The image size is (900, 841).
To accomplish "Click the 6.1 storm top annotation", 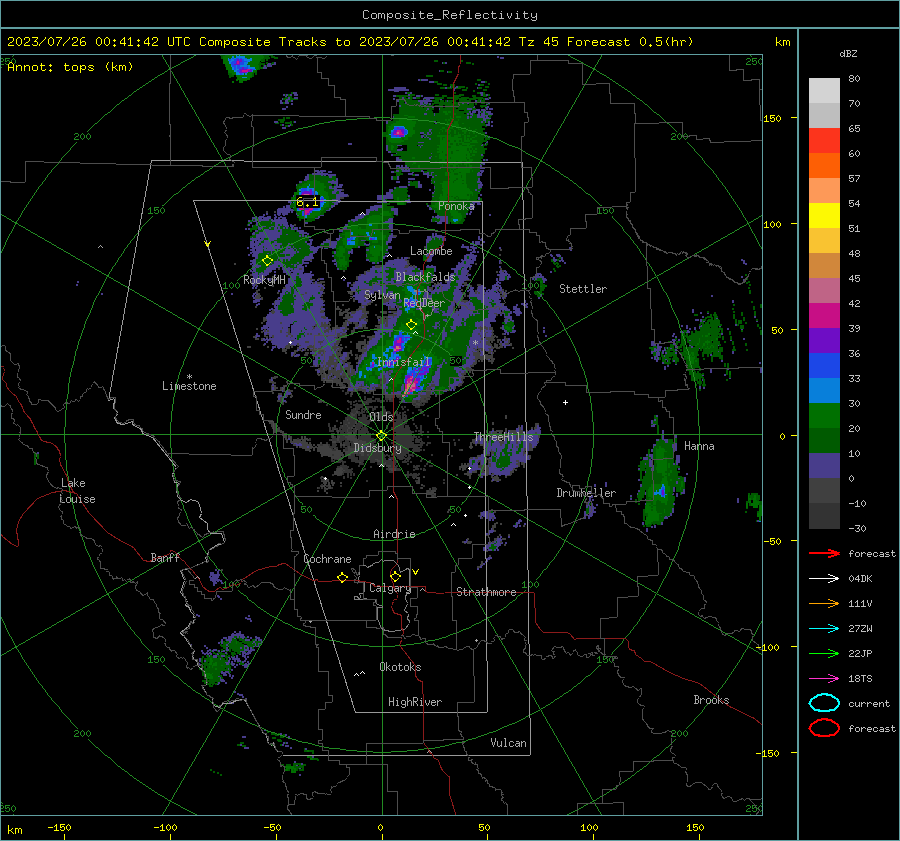I will [x=307, y=202].
